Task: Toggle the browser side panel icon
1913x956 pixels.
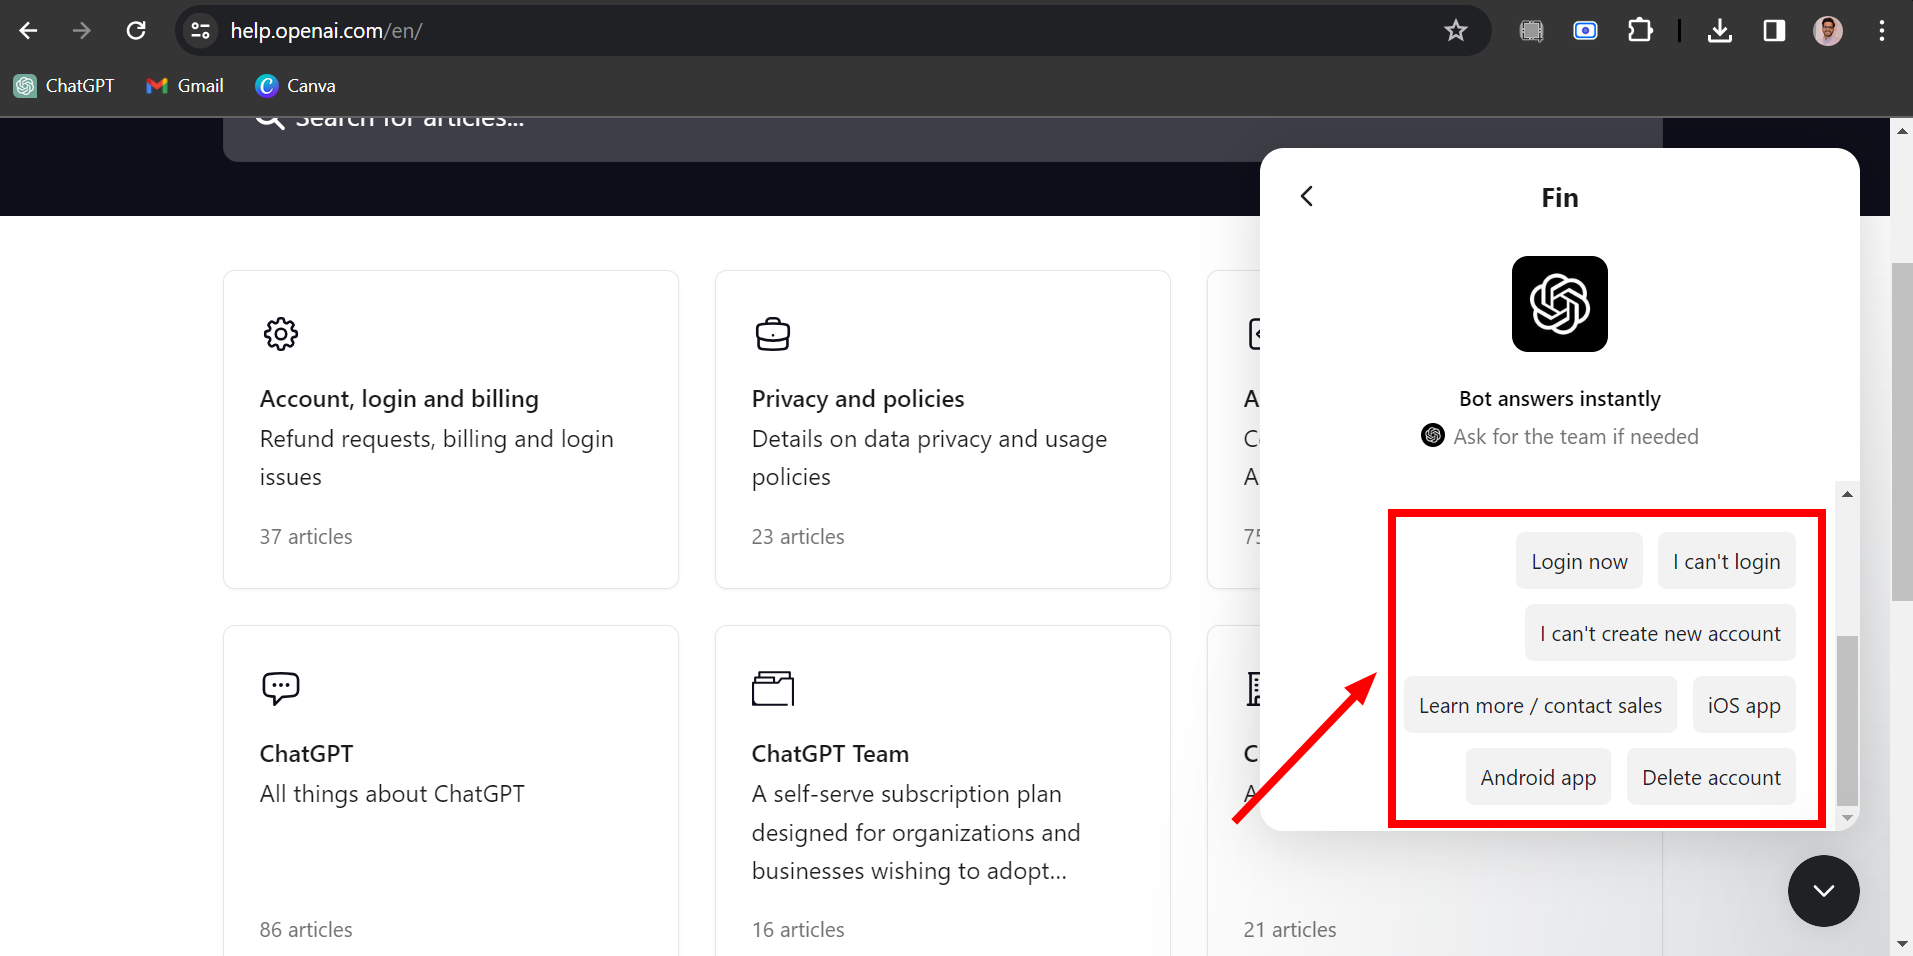Action: point(1774,31)
